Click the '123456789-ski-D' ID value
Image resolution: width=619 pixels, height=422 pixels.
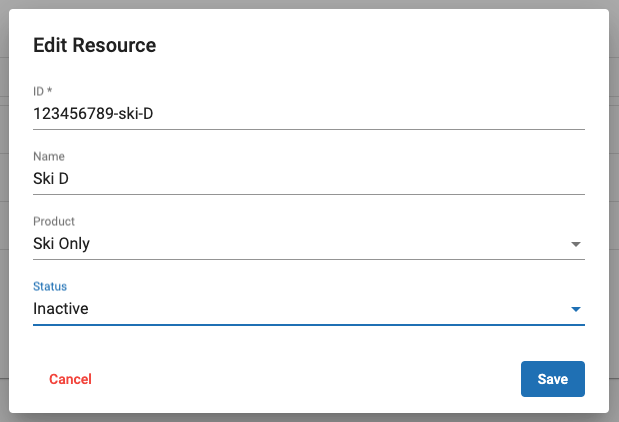(93, 114)
